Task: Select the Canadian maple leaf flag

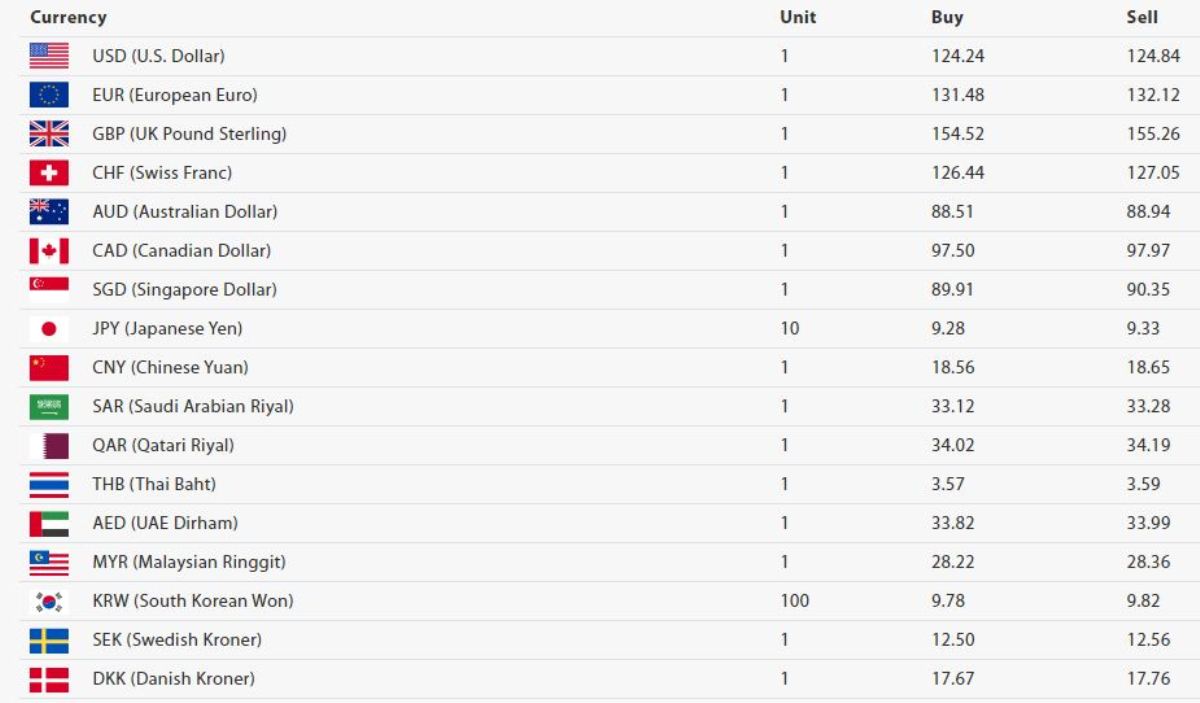Action: pyautogui.click(x=49, y=251)
